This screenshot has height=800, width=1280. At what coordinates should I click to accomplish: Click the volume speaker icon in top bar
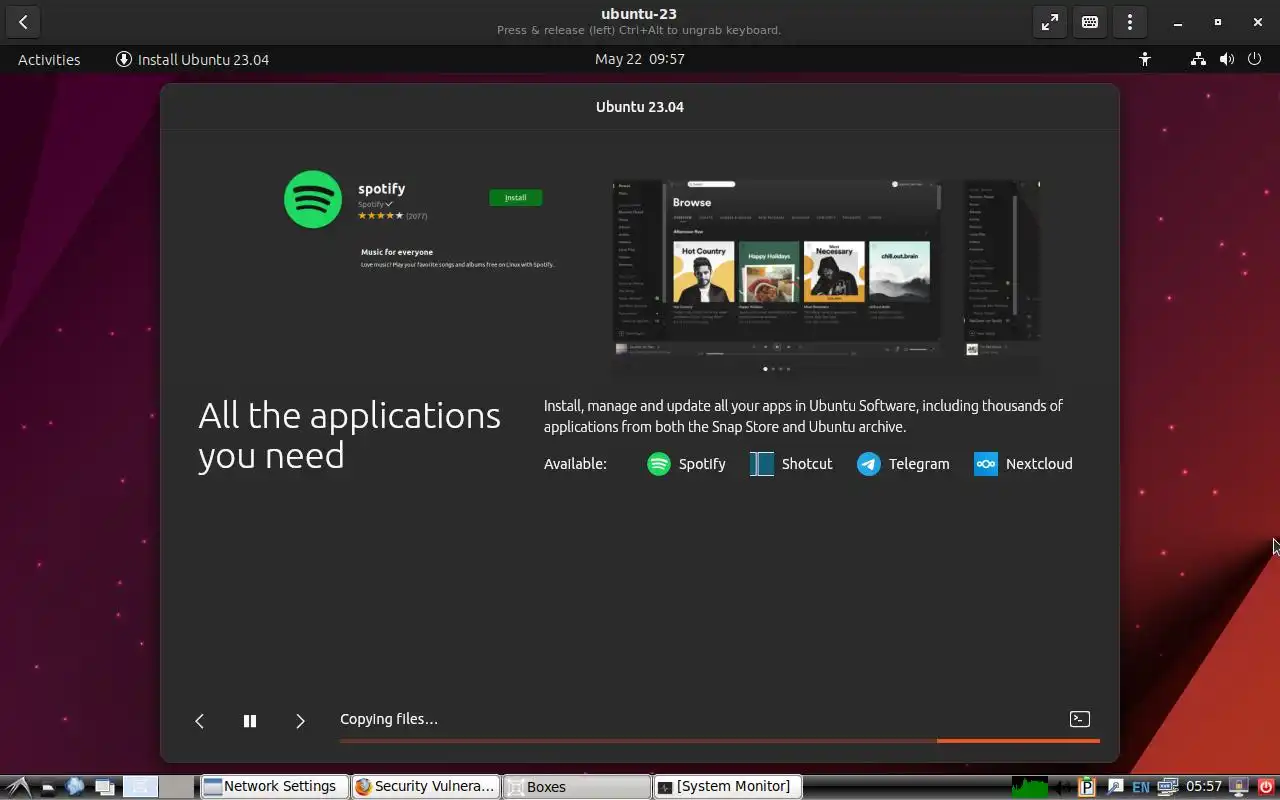click(x=1227, y=59)
